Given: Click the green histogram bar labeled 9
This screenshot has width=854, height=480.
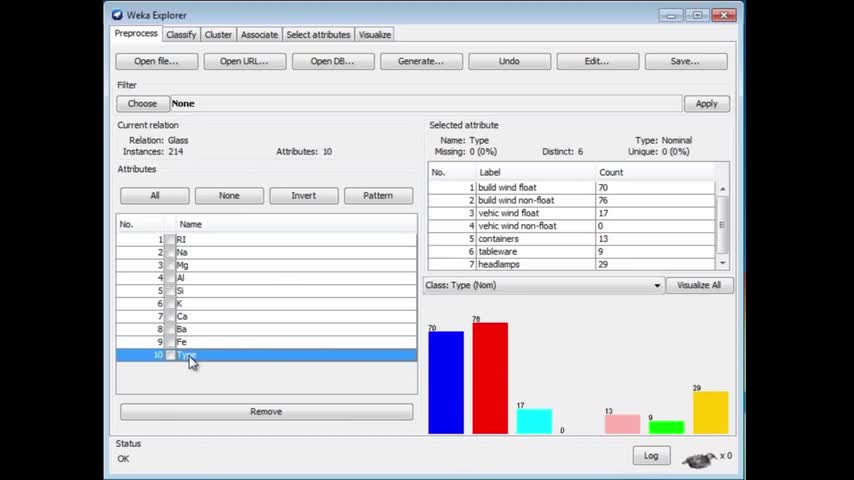Looking at the screenshot, I should [666, 427].
